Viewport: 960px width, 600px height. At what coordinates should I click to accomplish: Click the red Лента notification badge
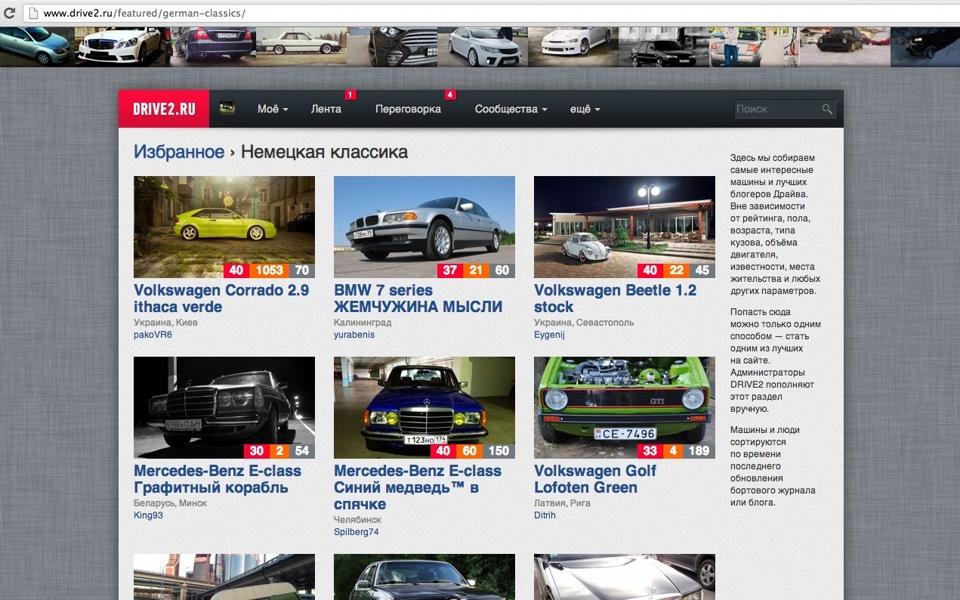pos(350,95)
